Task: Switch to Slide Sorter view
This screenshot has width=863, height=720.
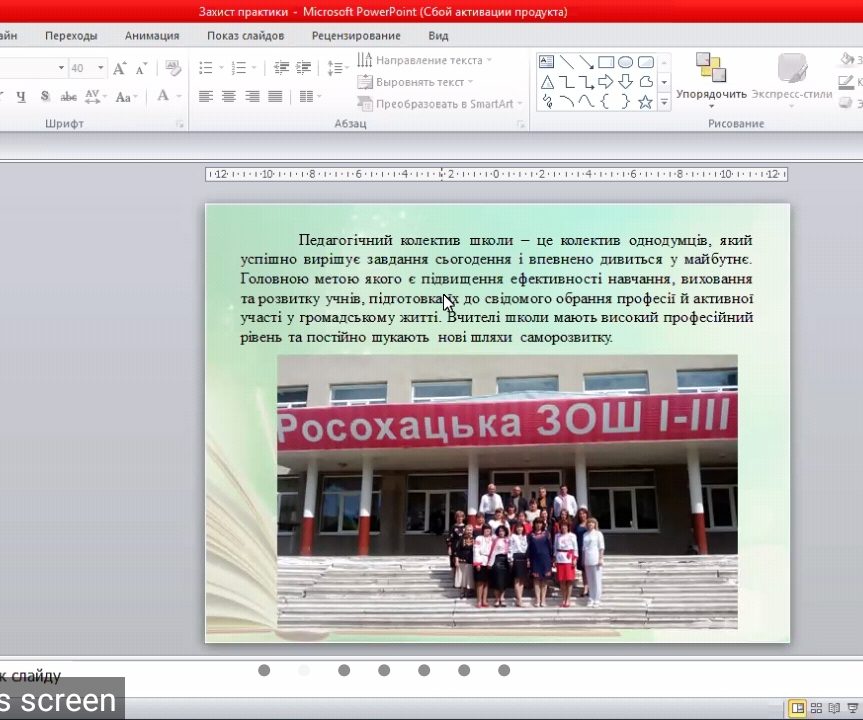Action: coord(814,706)
